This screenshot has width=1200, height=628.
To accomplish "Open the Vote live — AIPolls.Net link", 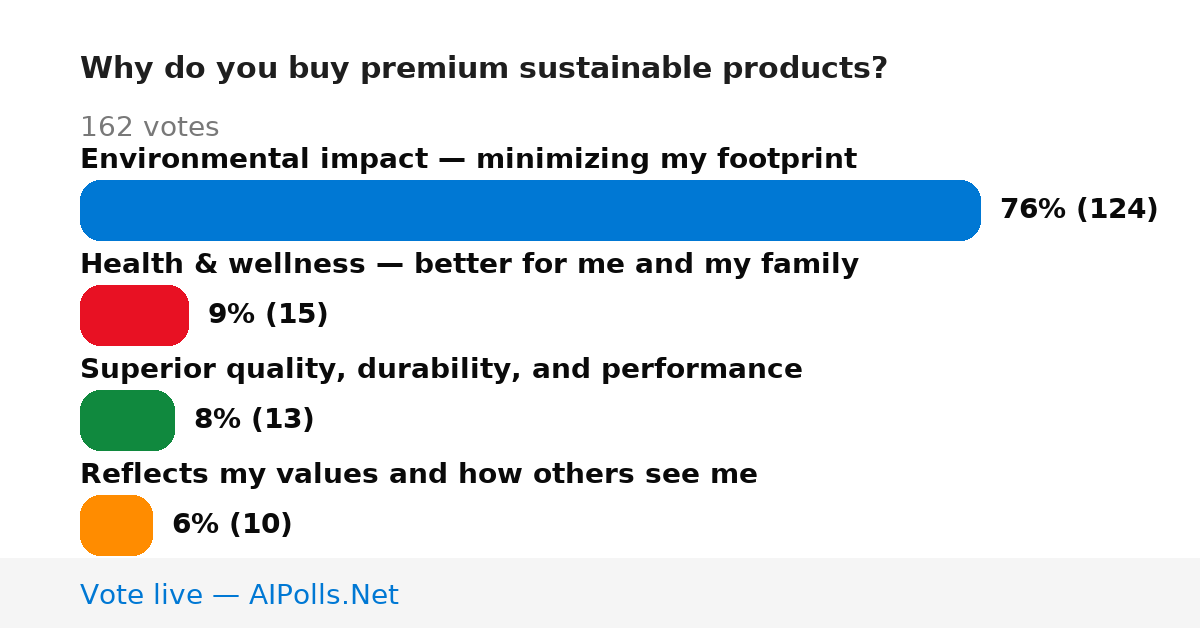I will coord(239,595).
